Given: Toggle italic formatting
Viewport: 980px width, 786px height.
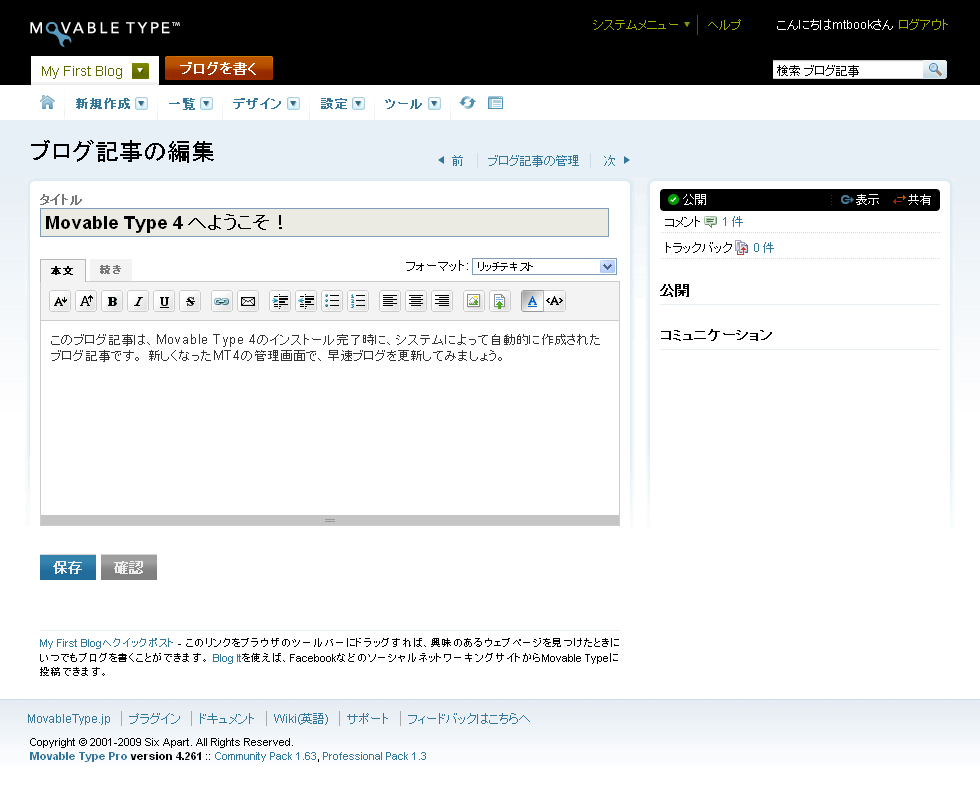Looking at the screenshot, I should point(138,301).
